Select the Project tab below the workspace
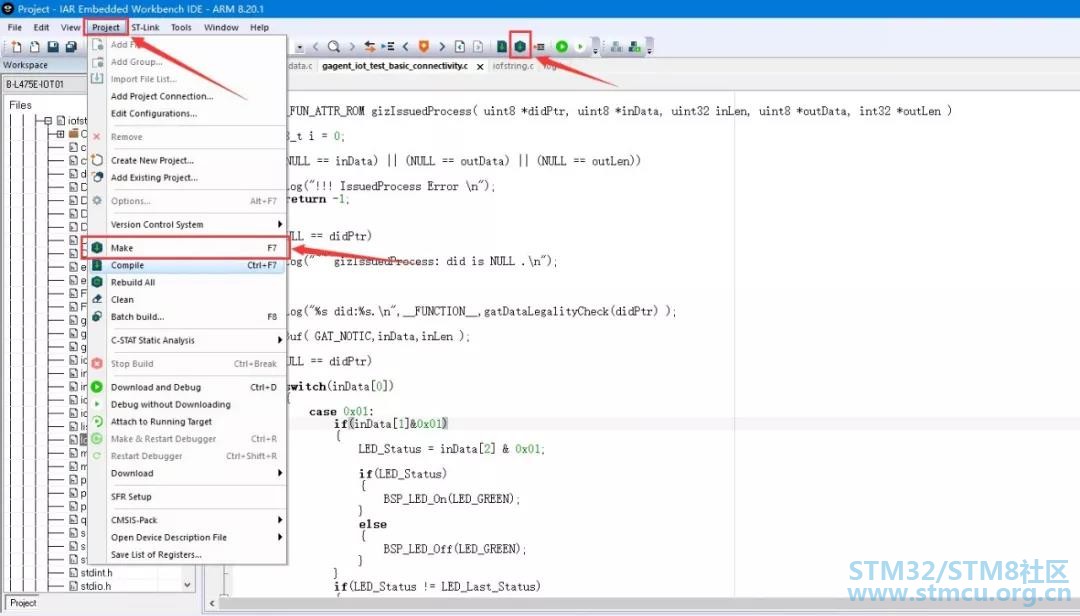Viewport: 1080px width, 616px height. [x=23, y=603]
